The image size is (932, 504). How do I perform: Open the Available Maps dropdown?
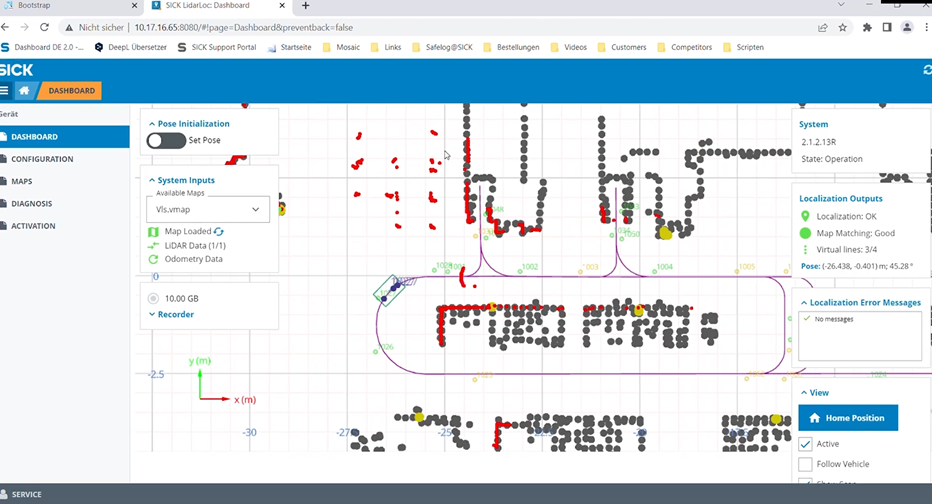click(208, 209)
